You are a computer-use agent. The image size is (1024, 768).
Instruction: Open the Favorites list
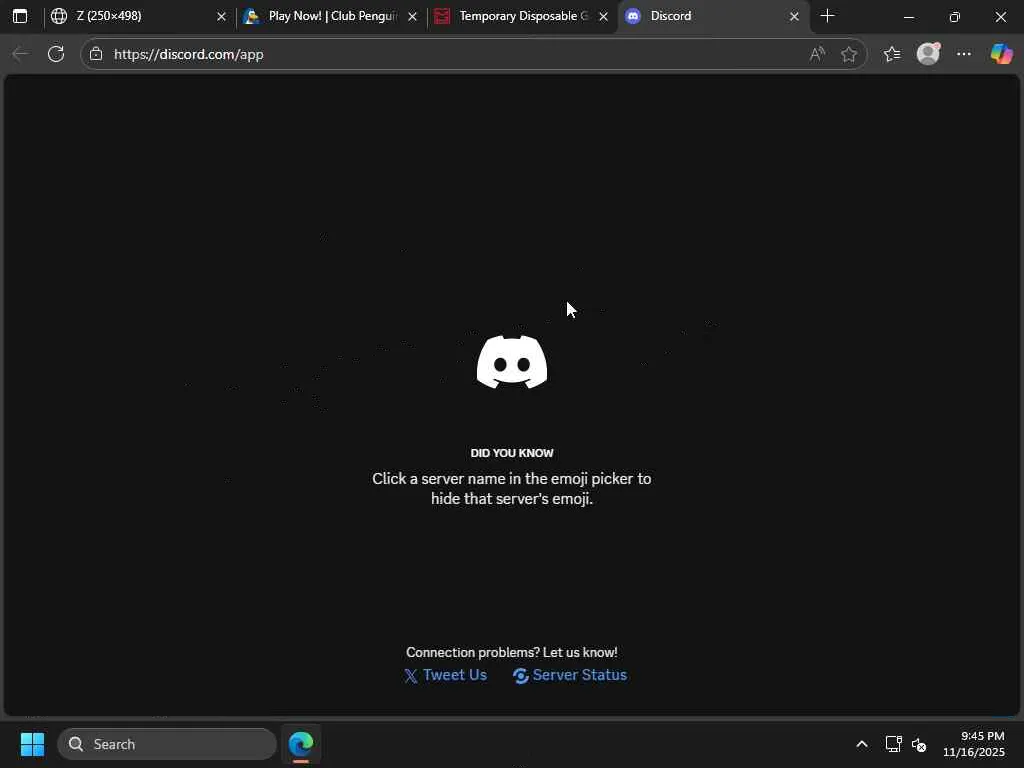pos(892,54)
